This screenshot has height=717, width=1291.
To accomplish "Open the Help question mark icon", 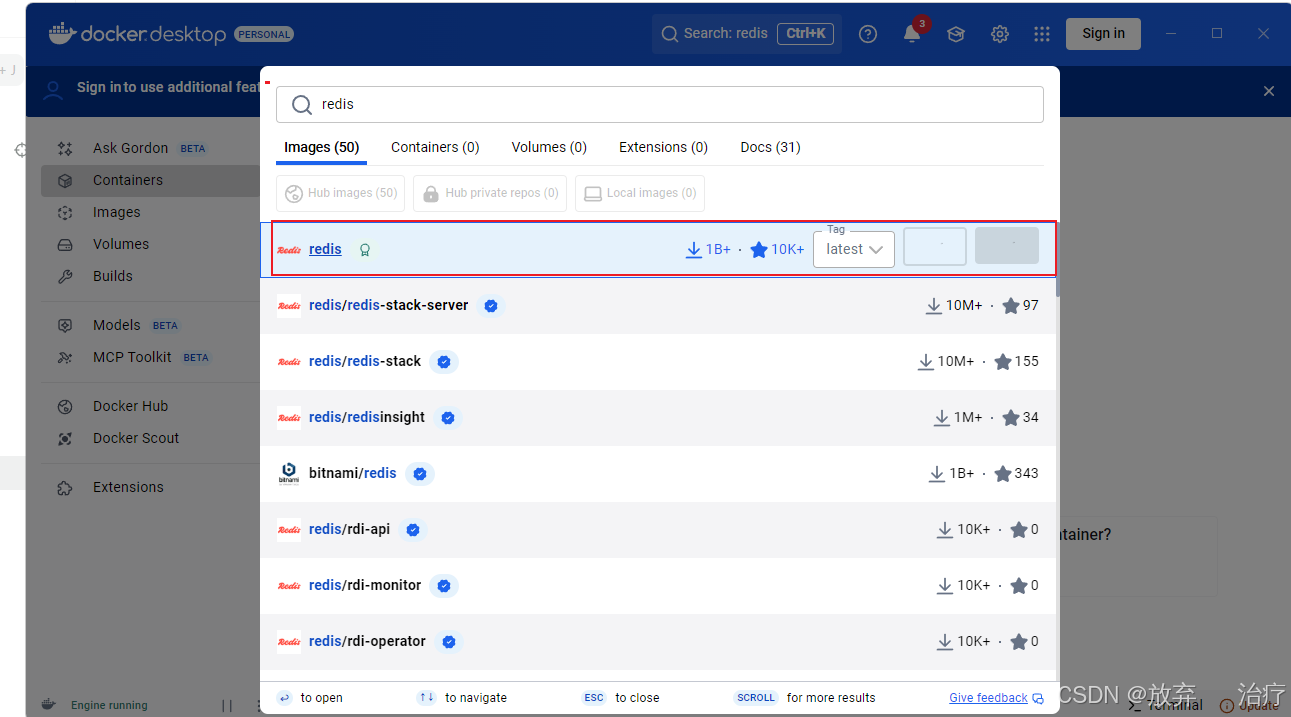I will pos(868,34).
